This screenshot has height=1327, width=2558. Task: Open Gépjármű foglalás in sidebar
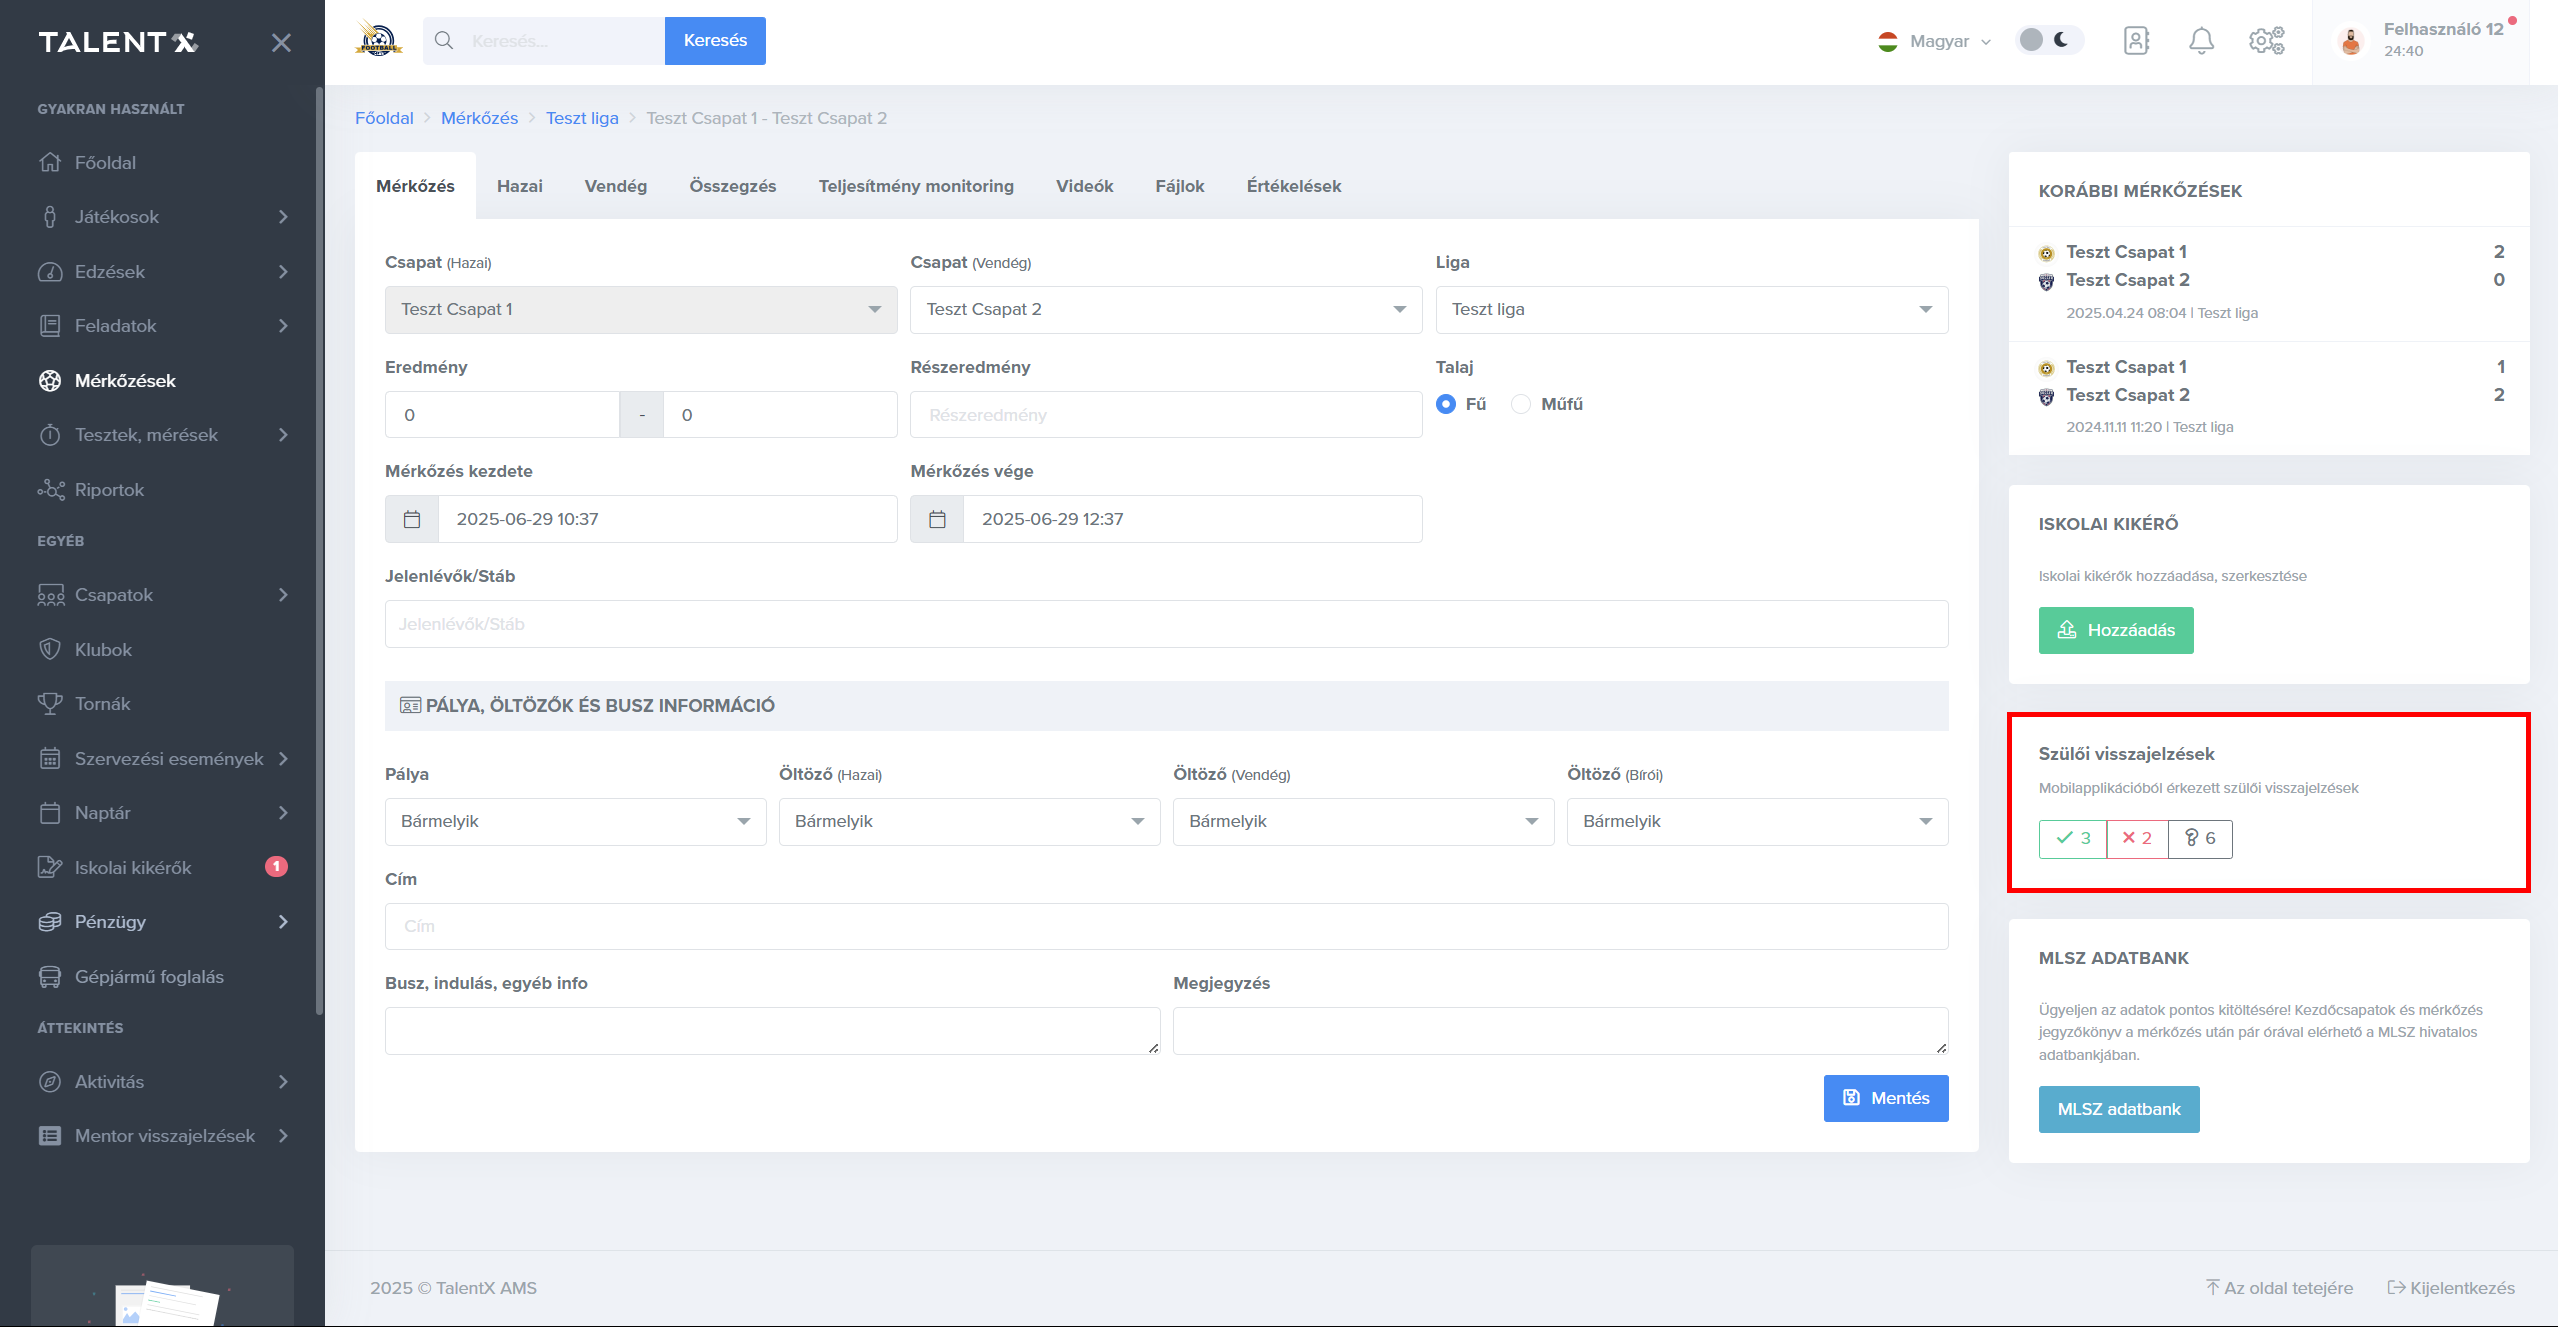click(149, 977)
